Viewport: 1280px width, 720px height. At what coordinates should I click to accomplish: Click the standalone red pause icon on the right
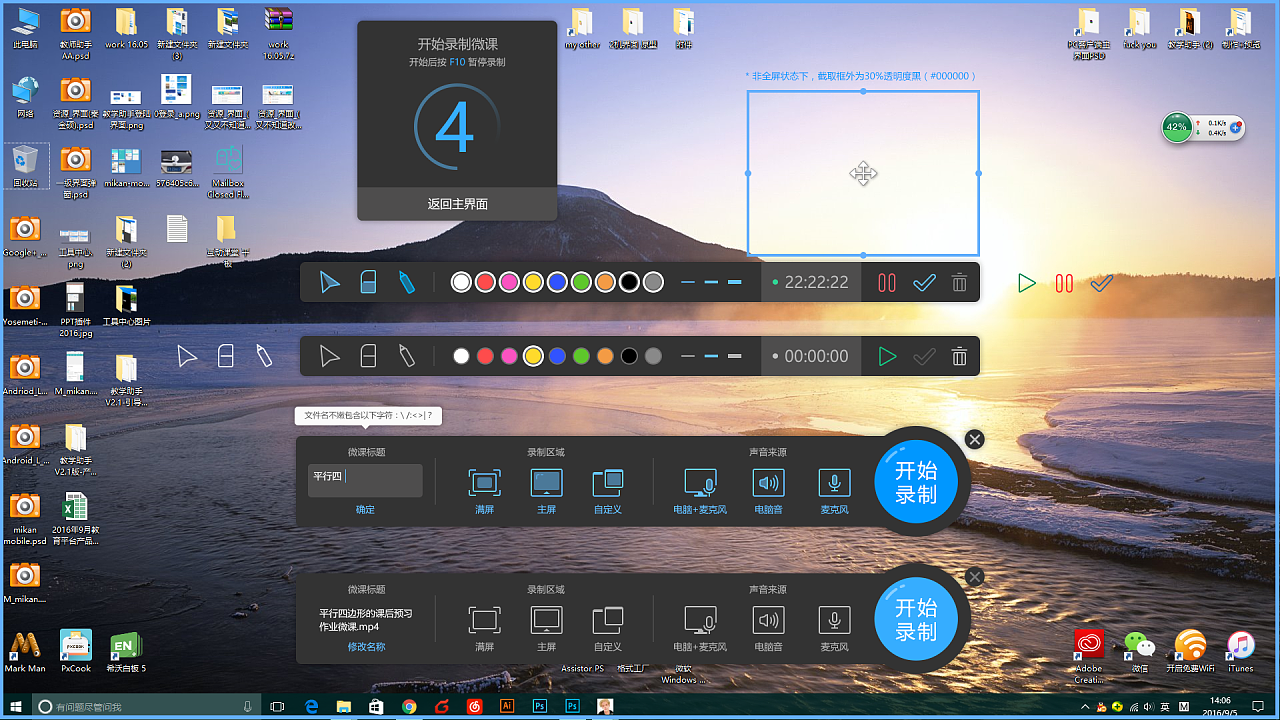point(1064,283)
